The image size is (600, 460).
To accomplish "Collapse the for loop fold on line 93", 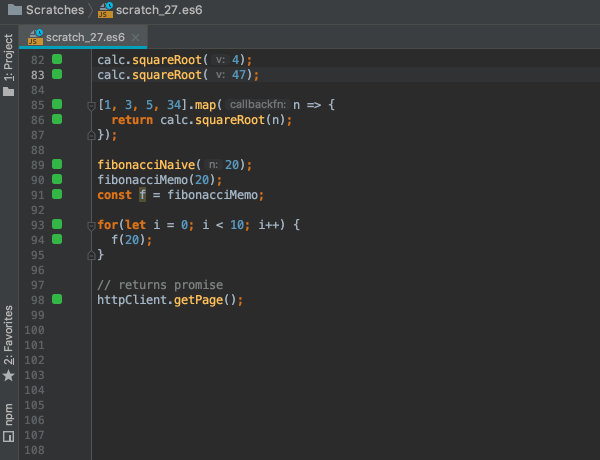I will 91,226.
